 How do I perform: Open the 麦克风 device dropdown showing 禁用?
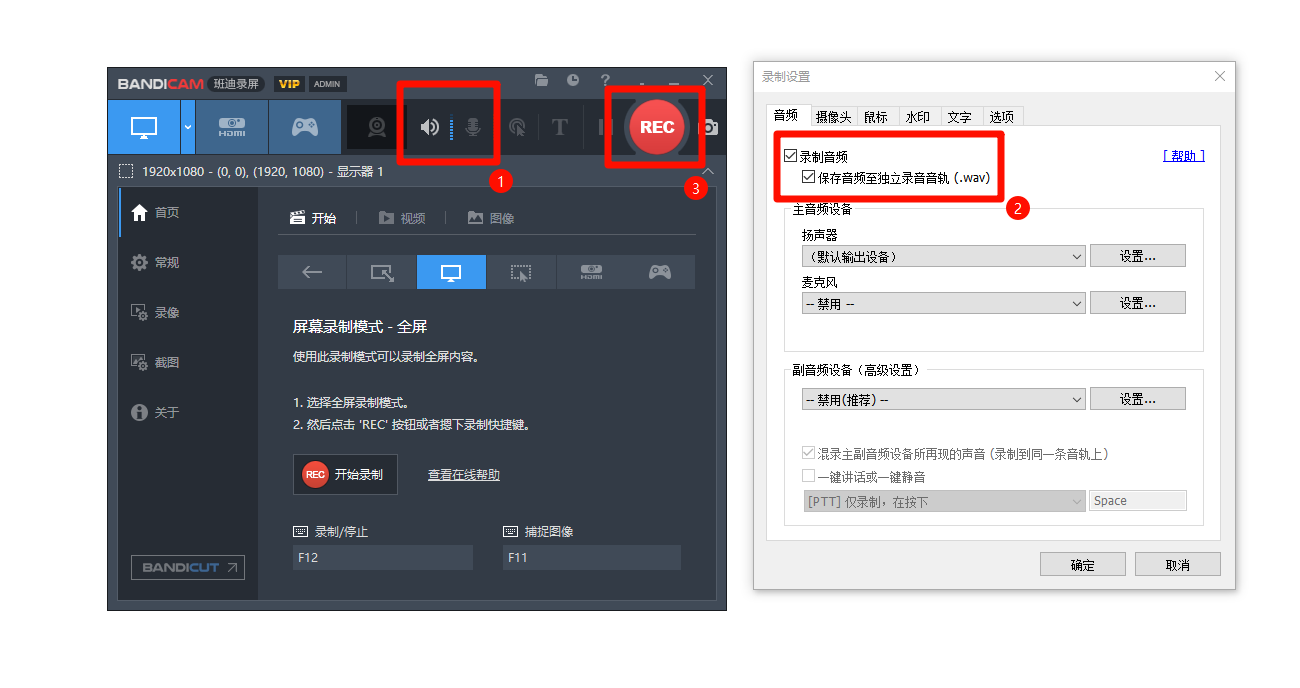(943, 304)
